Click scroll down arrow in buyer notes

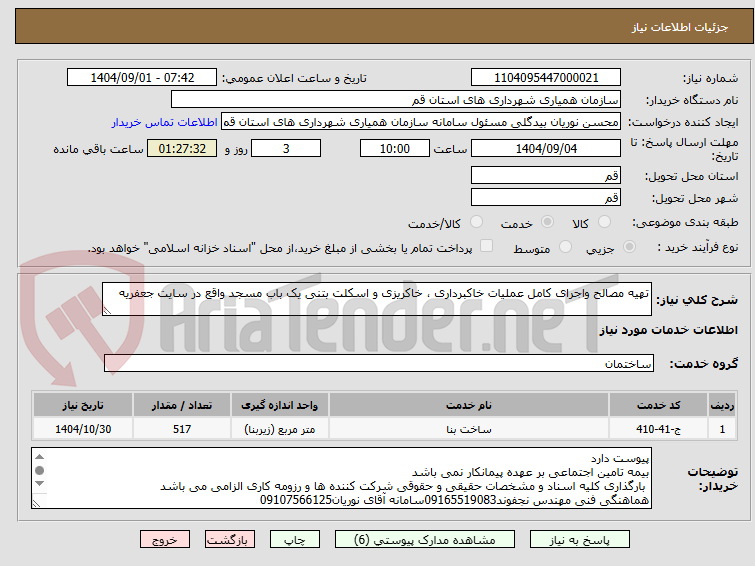click(x=39, y=483)
